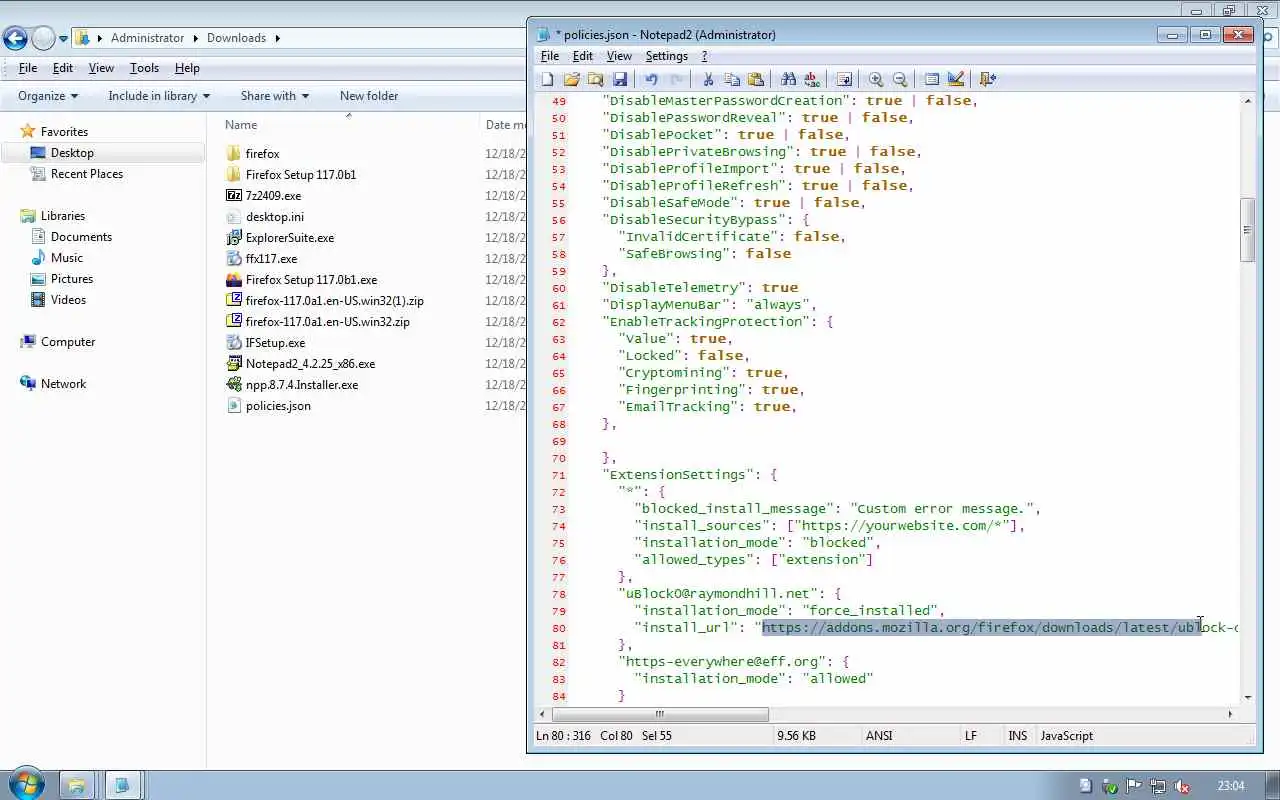Click the scroll-right arrow in Notepad2
Image resolution: width=1280 pixels, height=800 pixels.
(1230, 714)
